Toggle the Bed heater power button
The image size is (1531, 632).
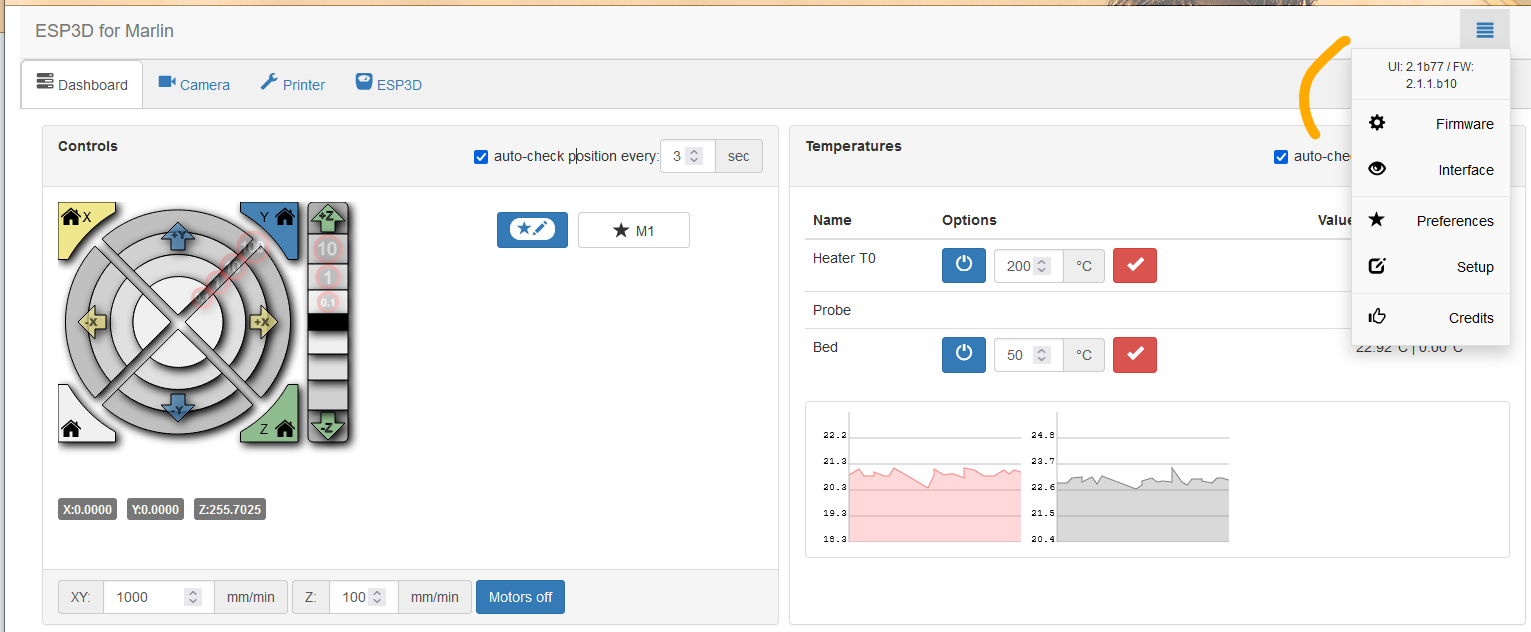963,355
